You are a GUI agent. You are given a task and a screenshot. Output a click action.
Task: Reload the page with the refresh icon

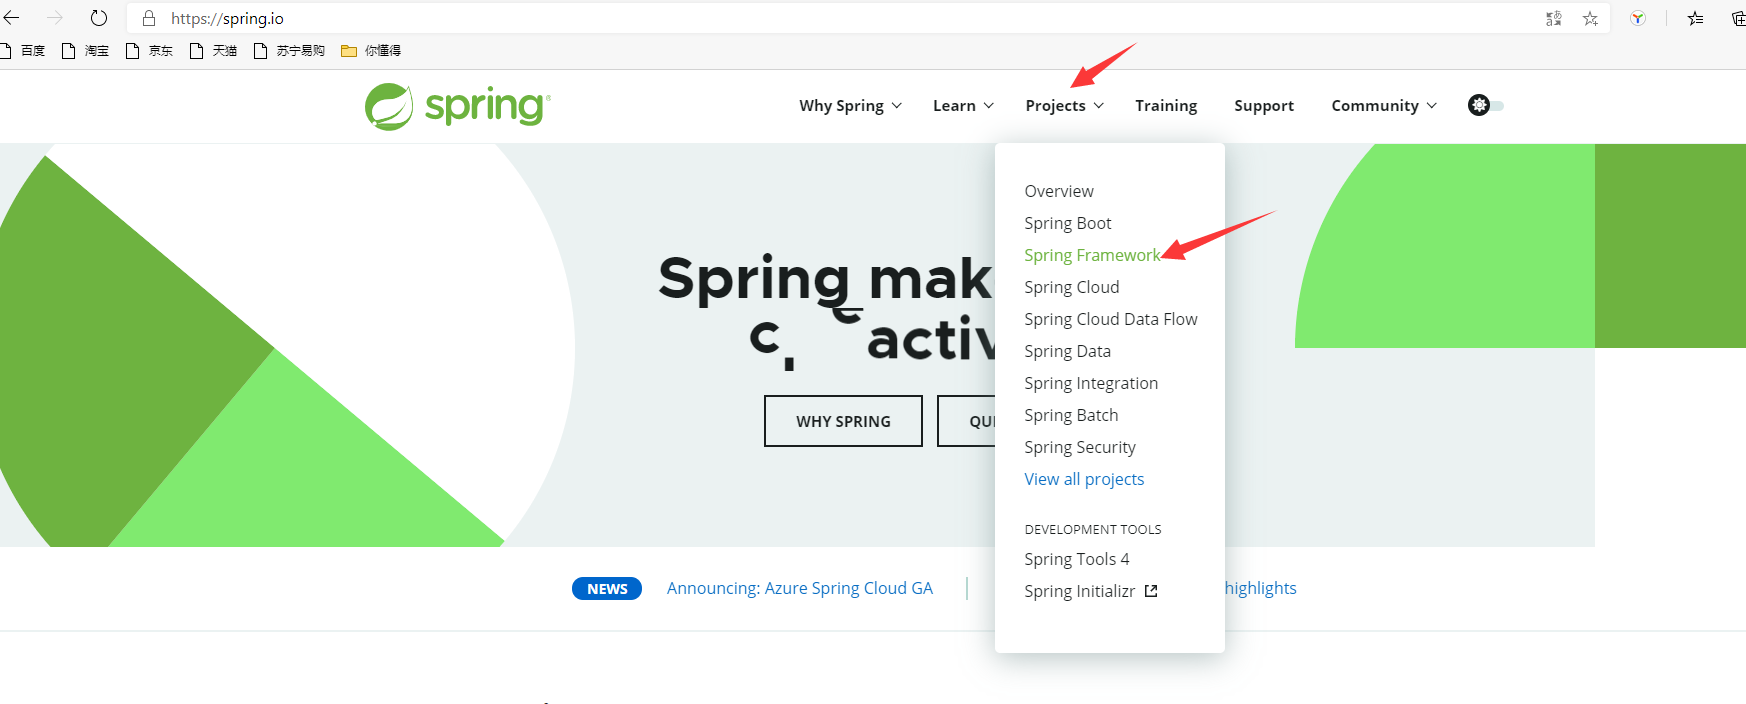(x=98, y=18)
